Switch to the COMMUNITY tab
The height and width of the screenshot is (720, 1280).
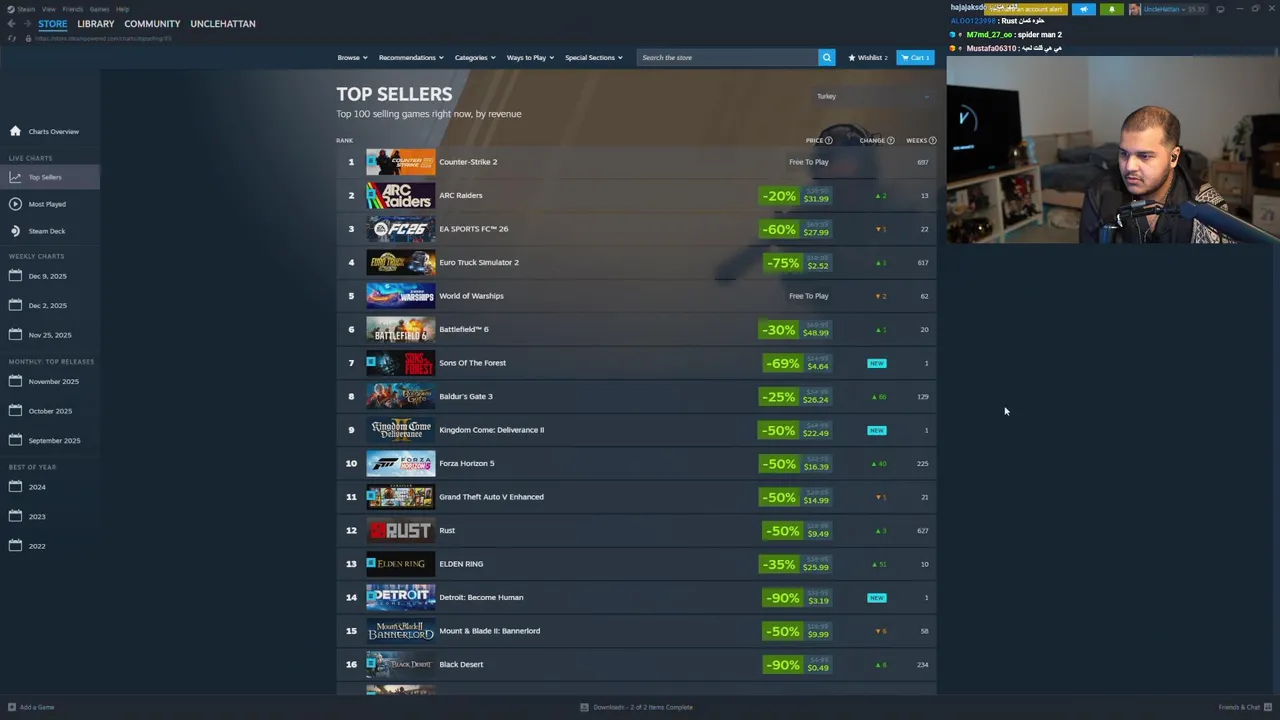tap(152, 23)
